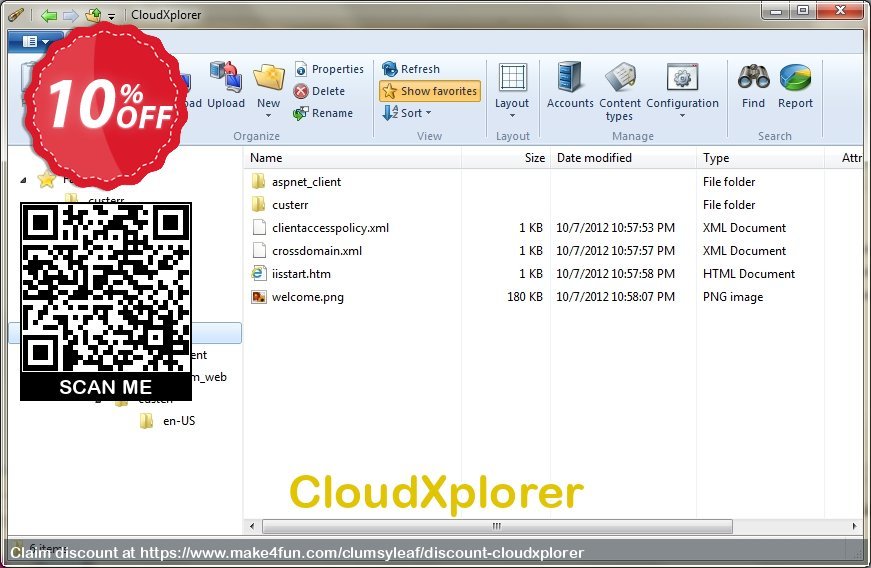Click the Forward navigation arrow

coord(71,16)
